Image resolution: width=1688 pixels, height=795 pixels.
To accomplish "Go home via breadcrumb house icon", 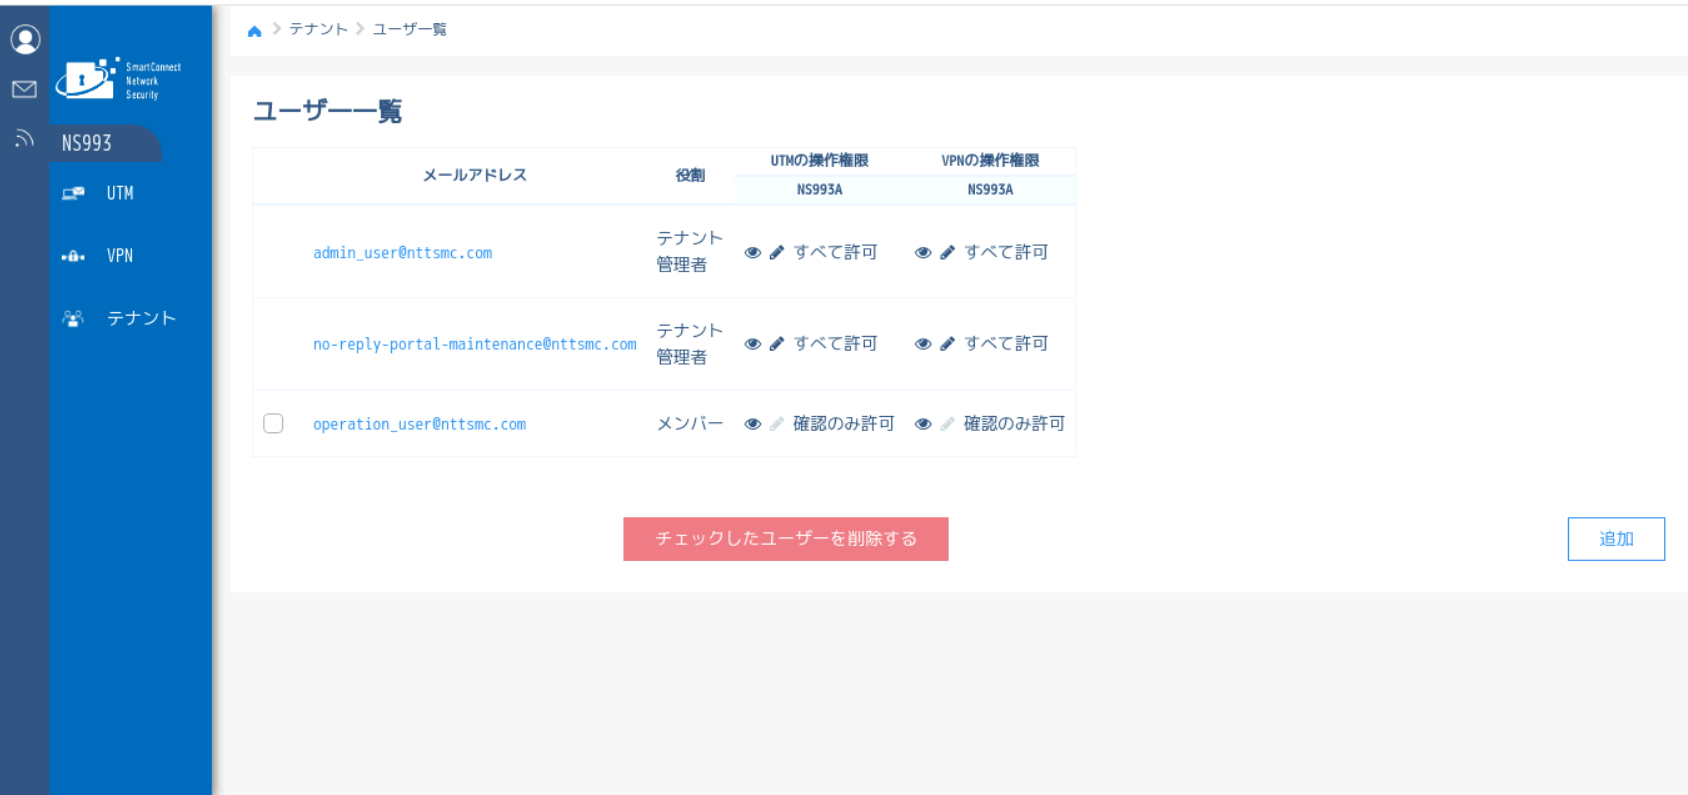I will coord(255,31).
